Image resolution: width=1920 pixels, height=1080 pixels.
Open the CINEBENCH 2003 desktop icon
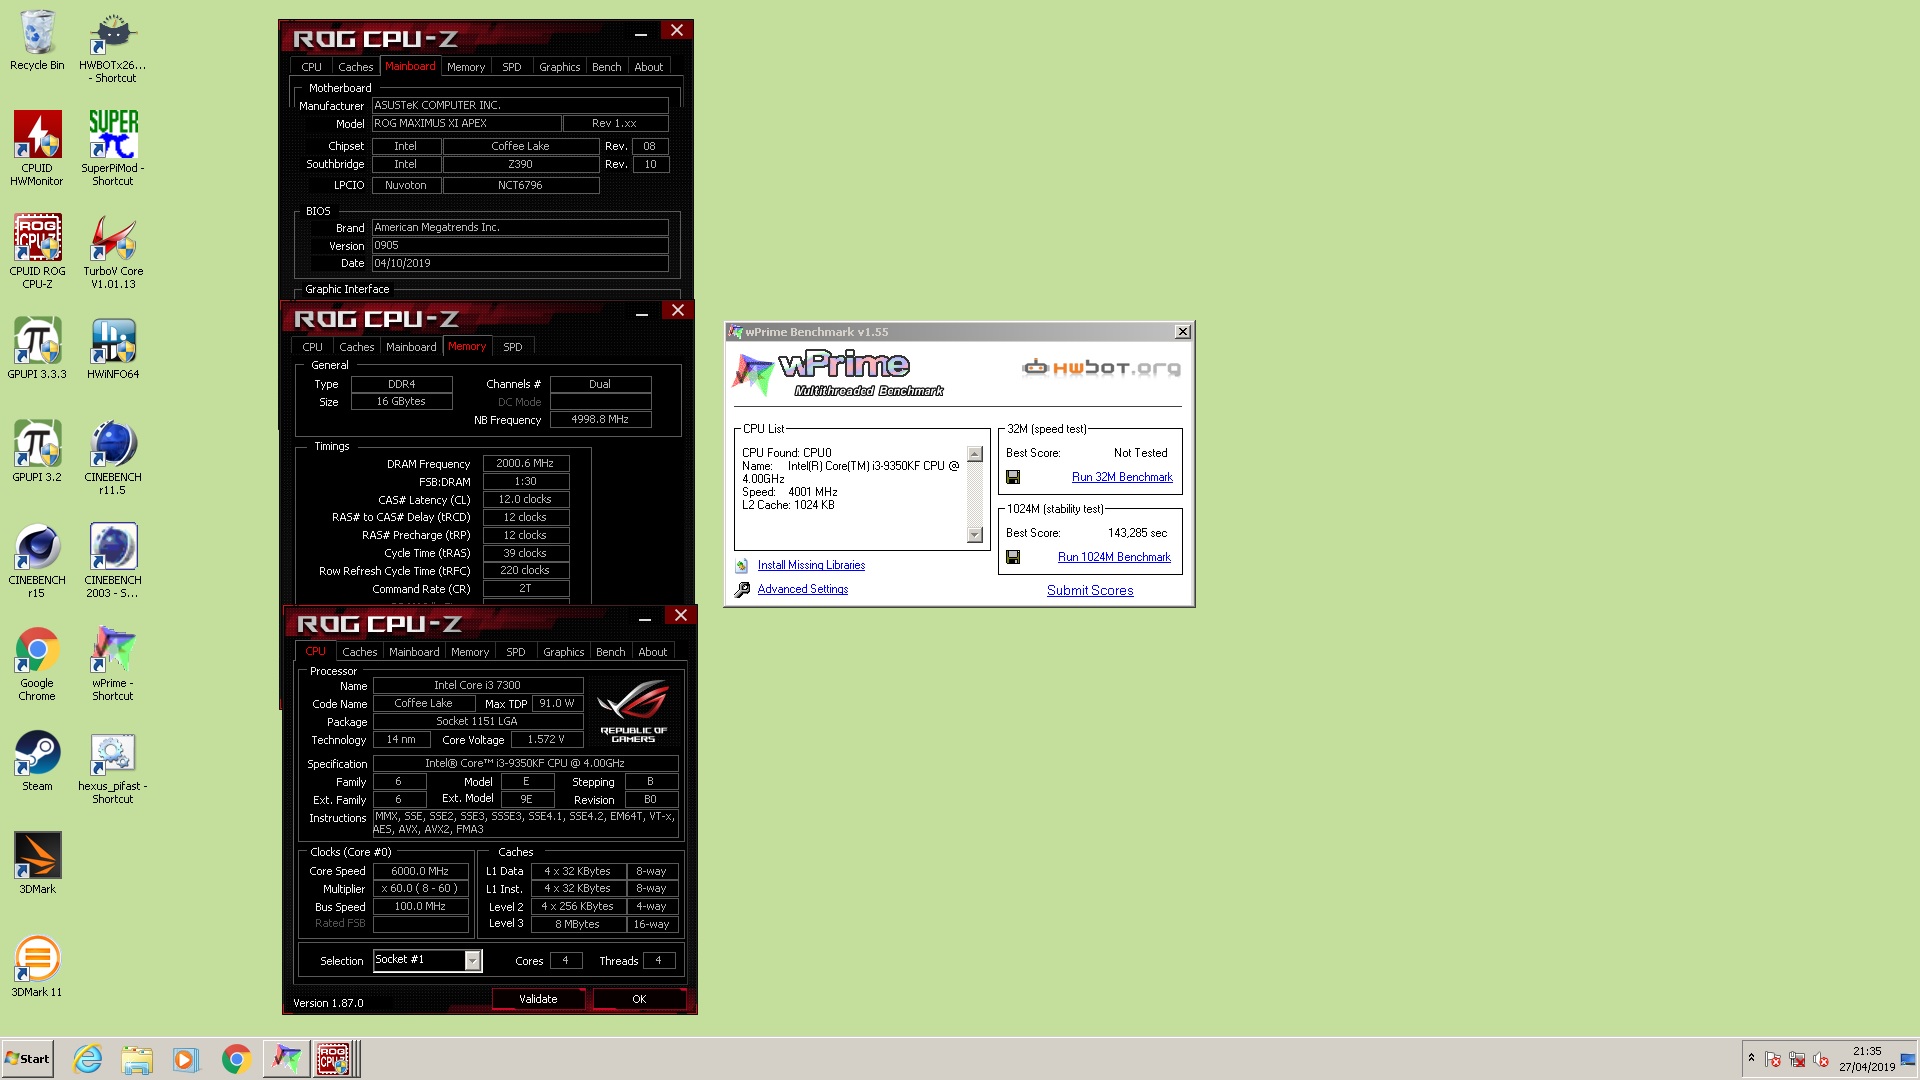tap(113, 560)
